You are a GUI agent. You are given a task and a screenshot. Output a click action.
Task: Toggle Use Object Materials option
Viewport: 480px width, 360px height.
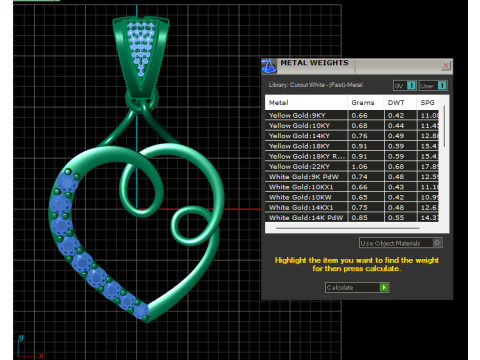tap(401, 243)
